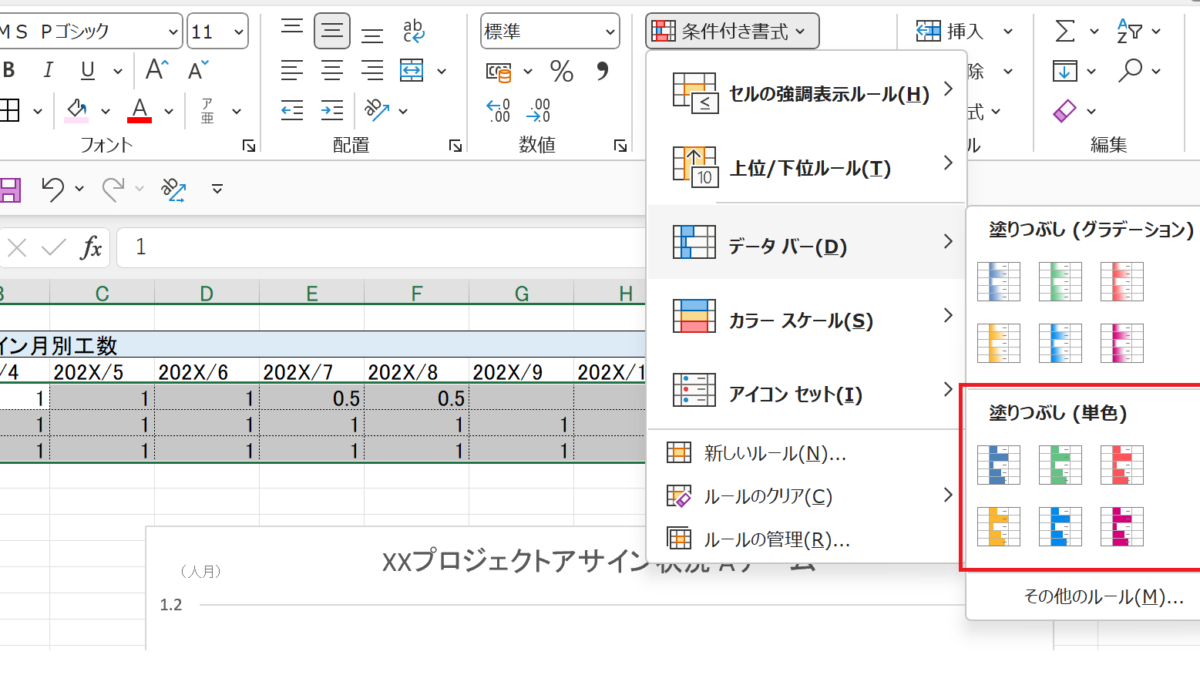Open the font size dropdown

pyautogui.click(x=238, y=32)
